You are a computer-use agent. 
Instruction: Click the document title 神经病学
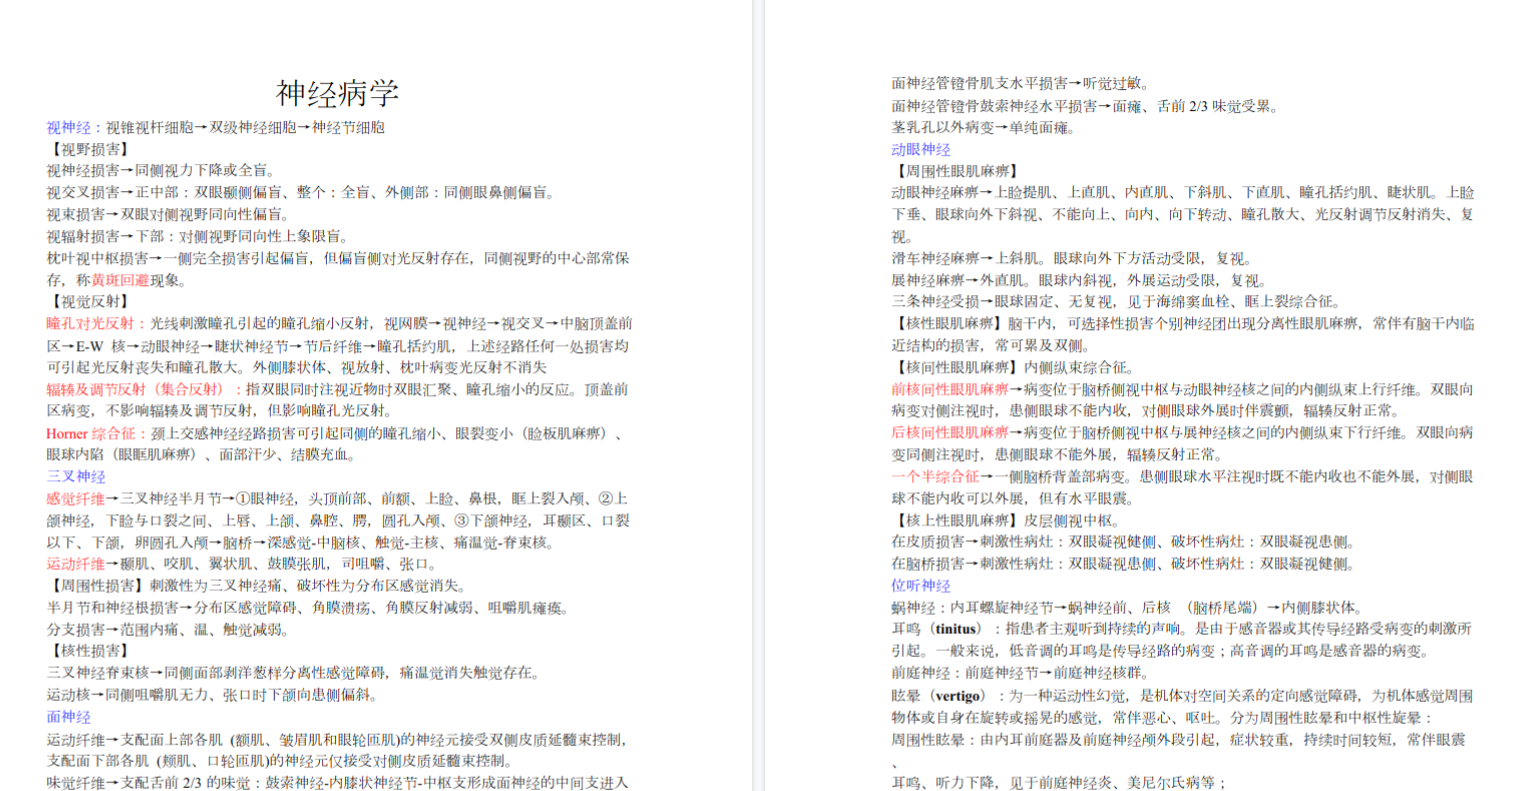coord(337,94)
